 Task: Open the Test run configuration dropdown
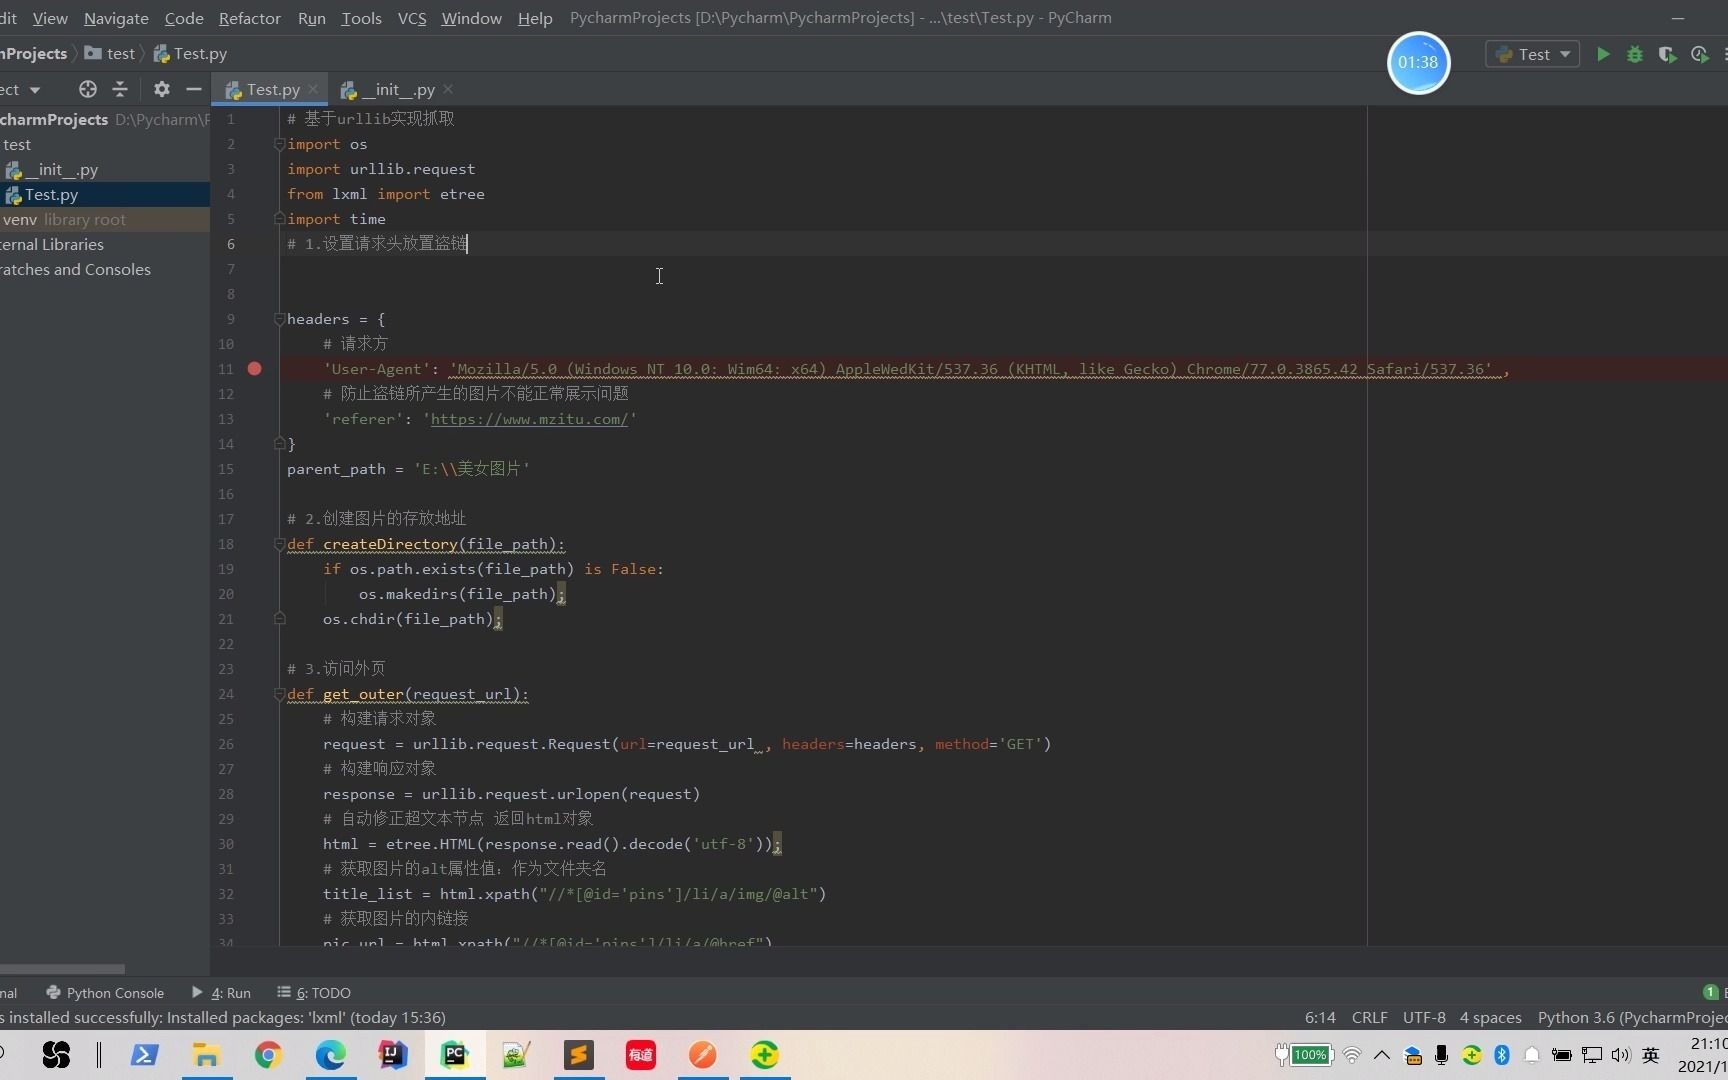[x=1563, y=54]
